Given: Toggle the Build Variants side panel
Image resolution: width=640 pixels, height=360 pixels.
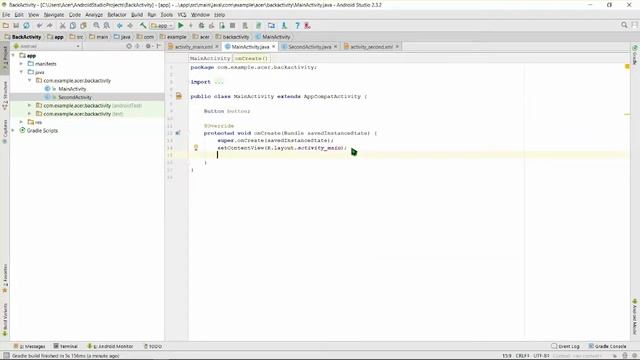Looking at the screenshot, I should click(5, 320).
